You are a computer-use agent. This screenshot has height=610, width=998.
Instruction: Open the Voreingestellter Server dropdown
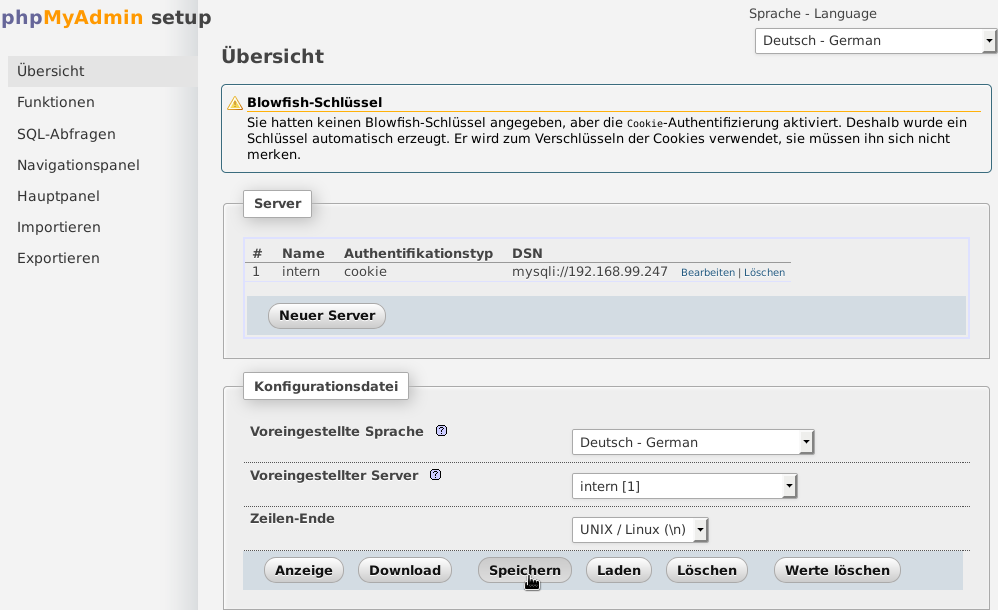684,486
